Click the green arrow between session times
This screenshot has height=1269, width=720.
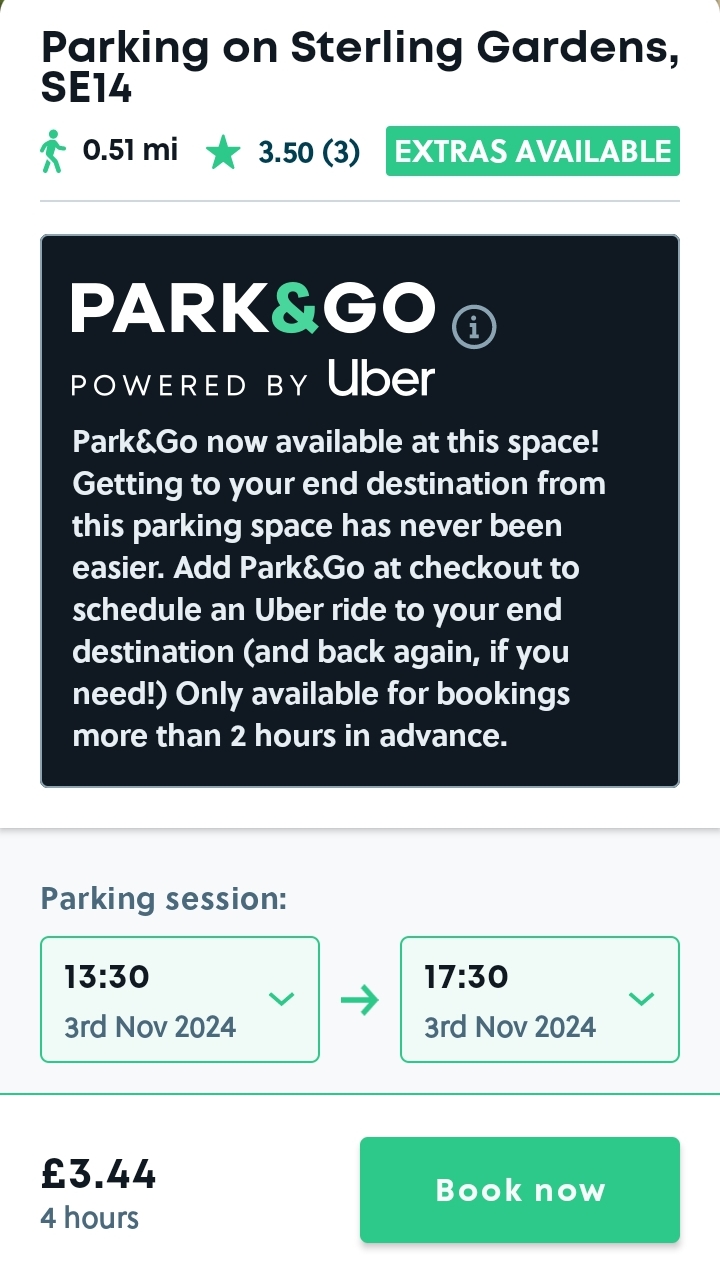[x=360, y=1000]
